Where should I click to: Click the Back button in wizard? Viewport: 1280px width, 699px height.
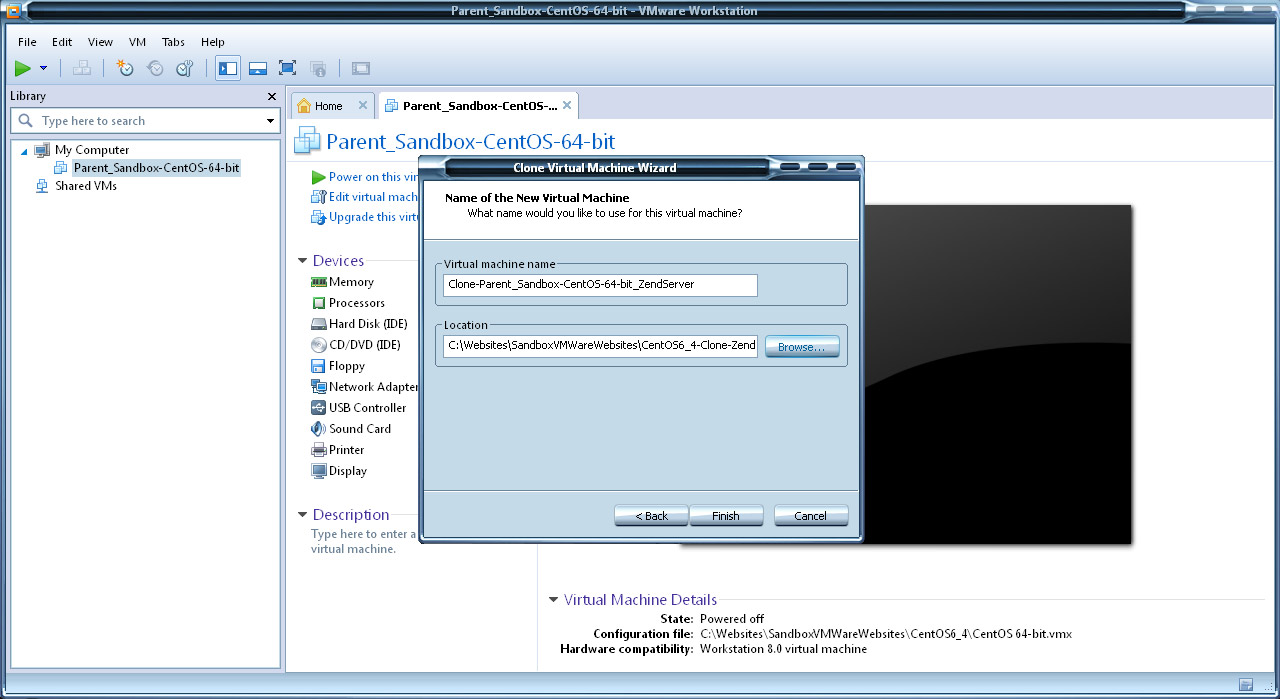pos(651,516)
